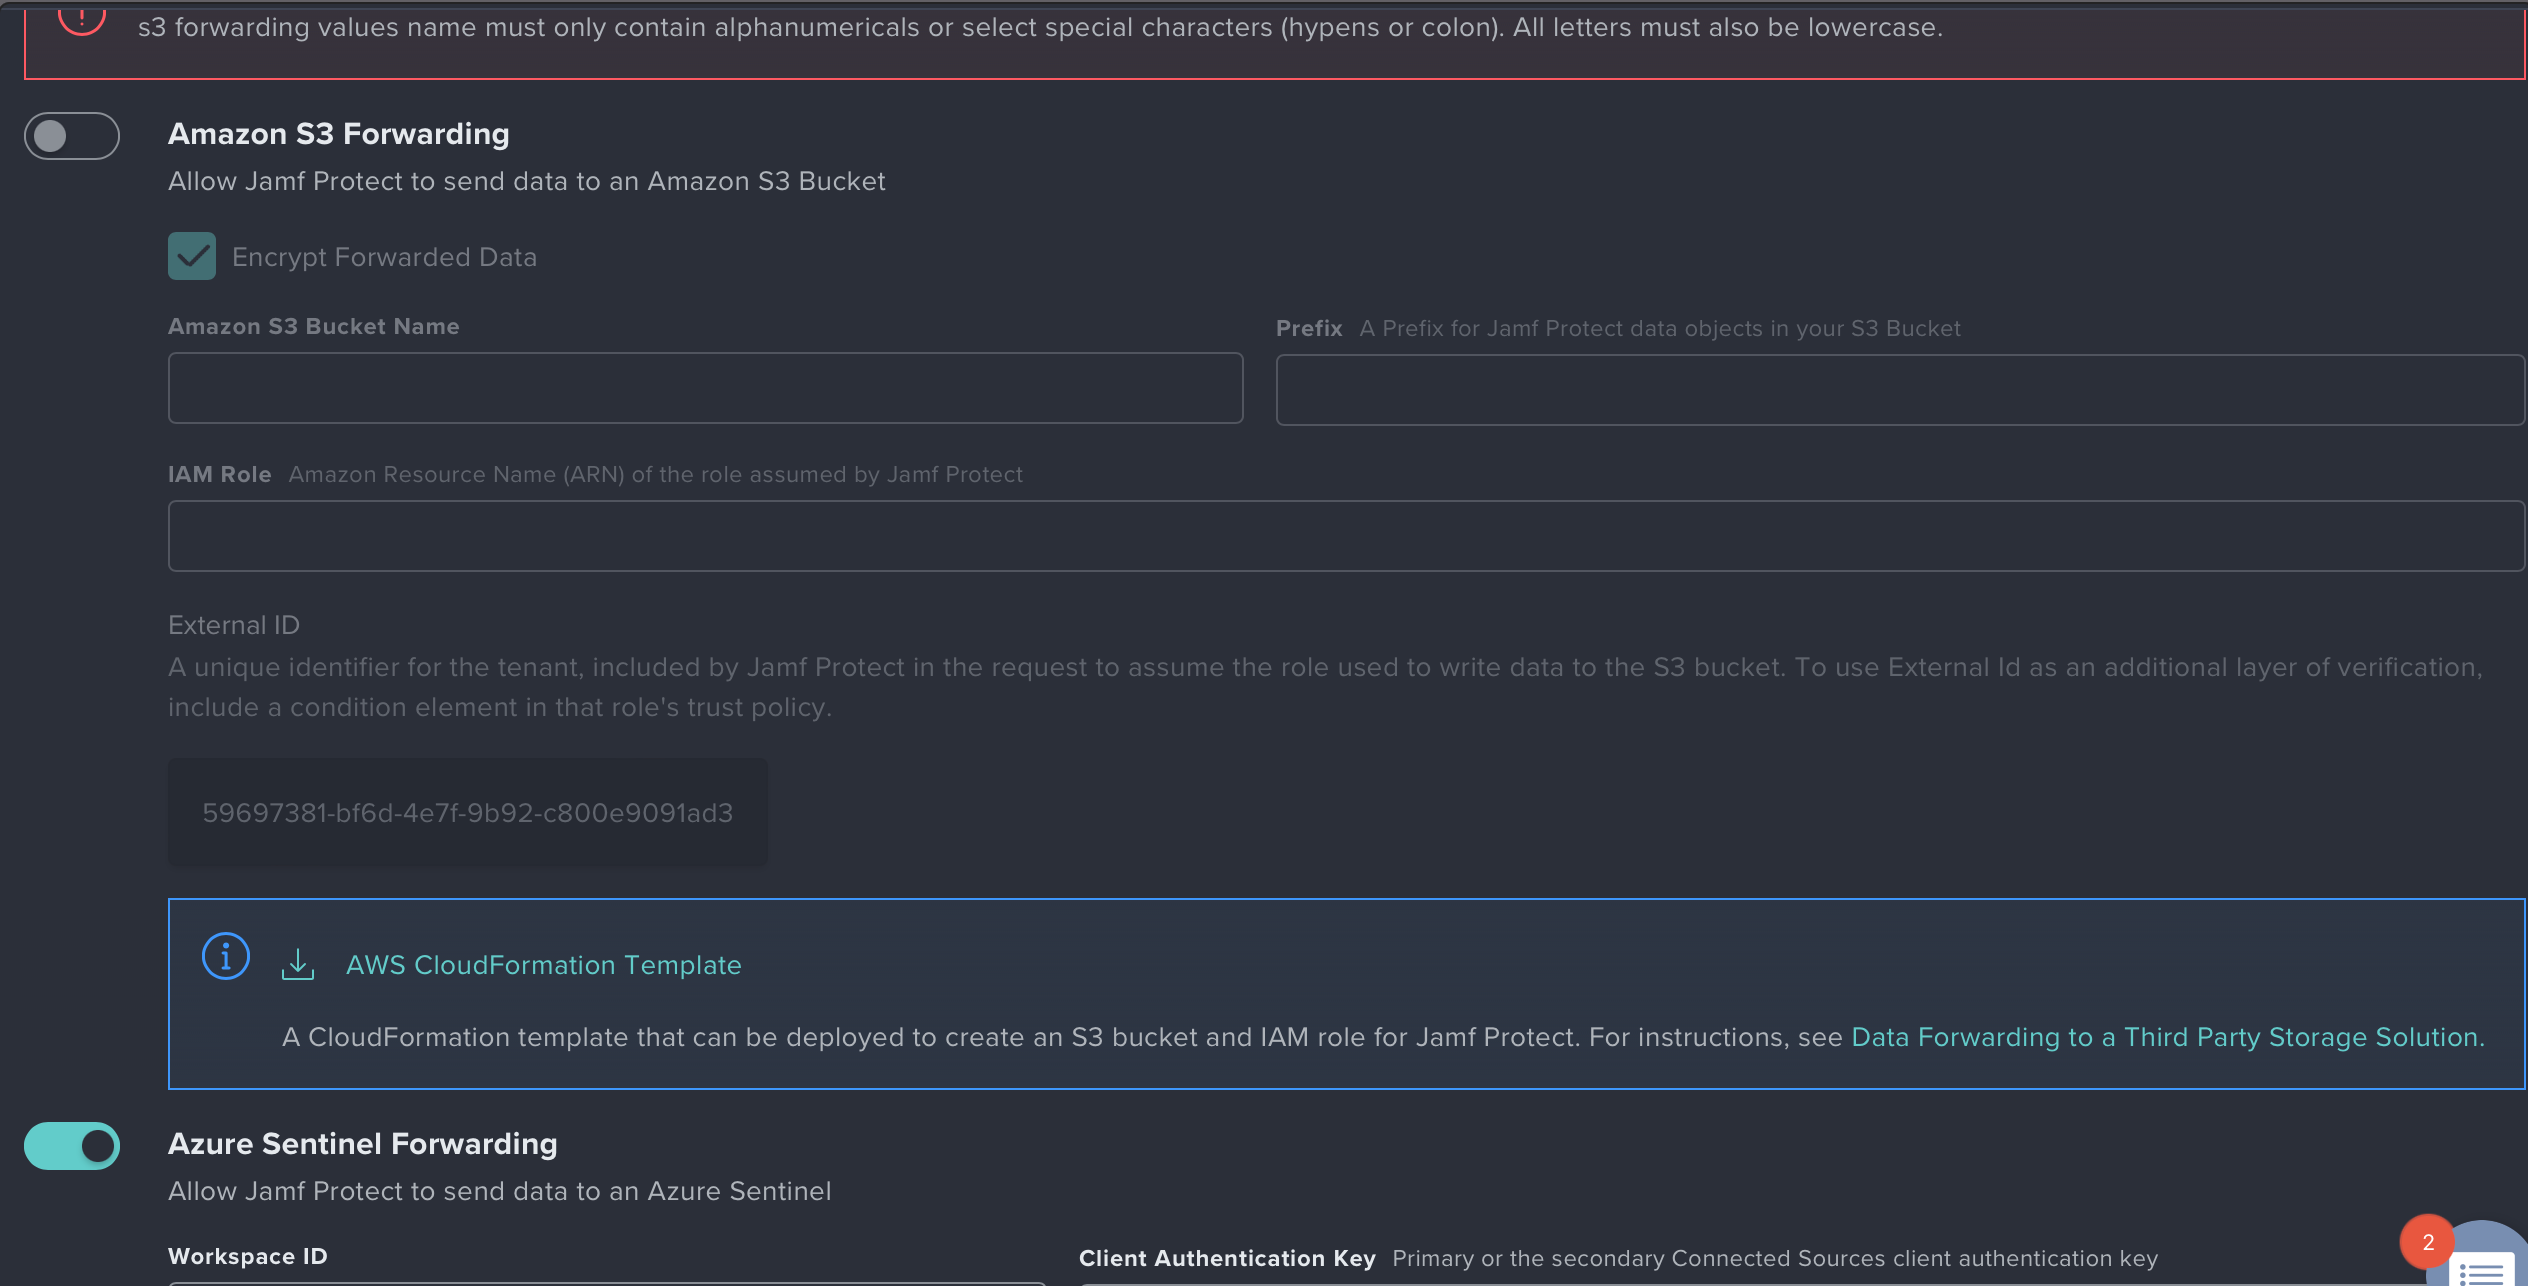Click the IAM Role label
The image size is (2528, 1286).
(x=220, y=474)
